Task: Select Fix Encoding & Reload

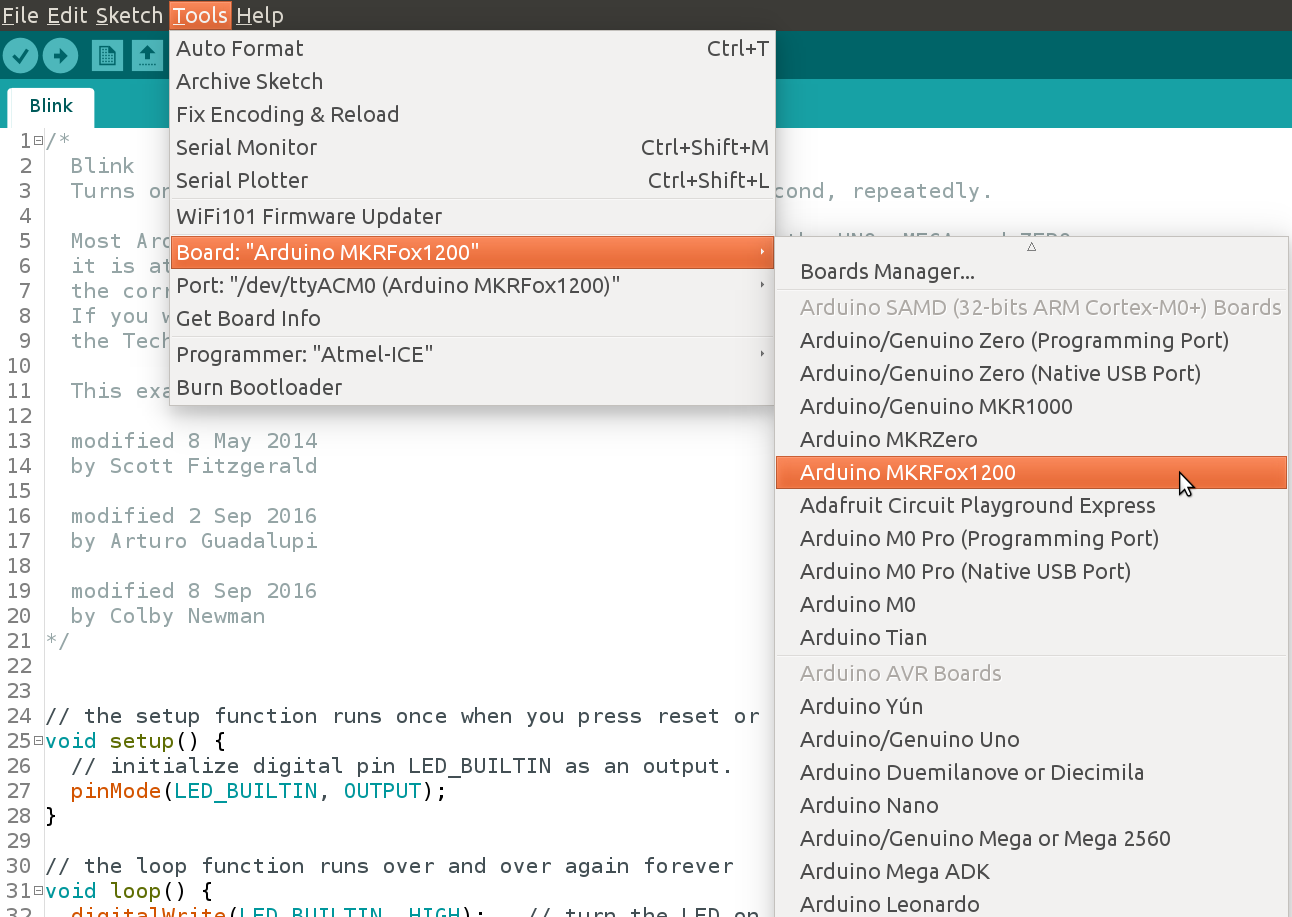Action: (472, 114)
